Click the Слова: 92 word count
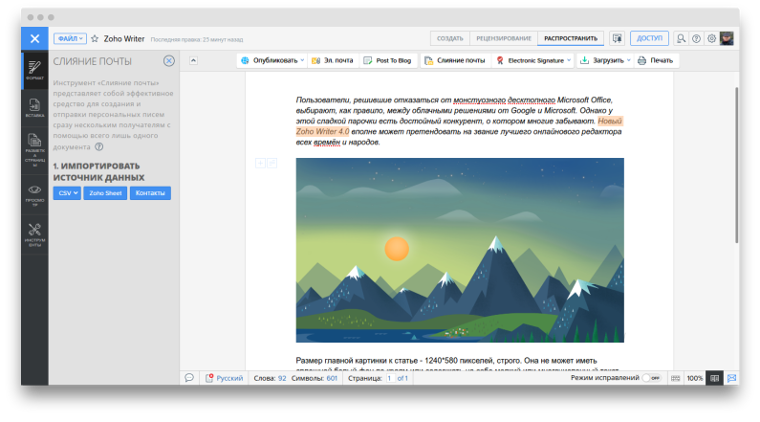The image size is (760, 422). [269, 378]
